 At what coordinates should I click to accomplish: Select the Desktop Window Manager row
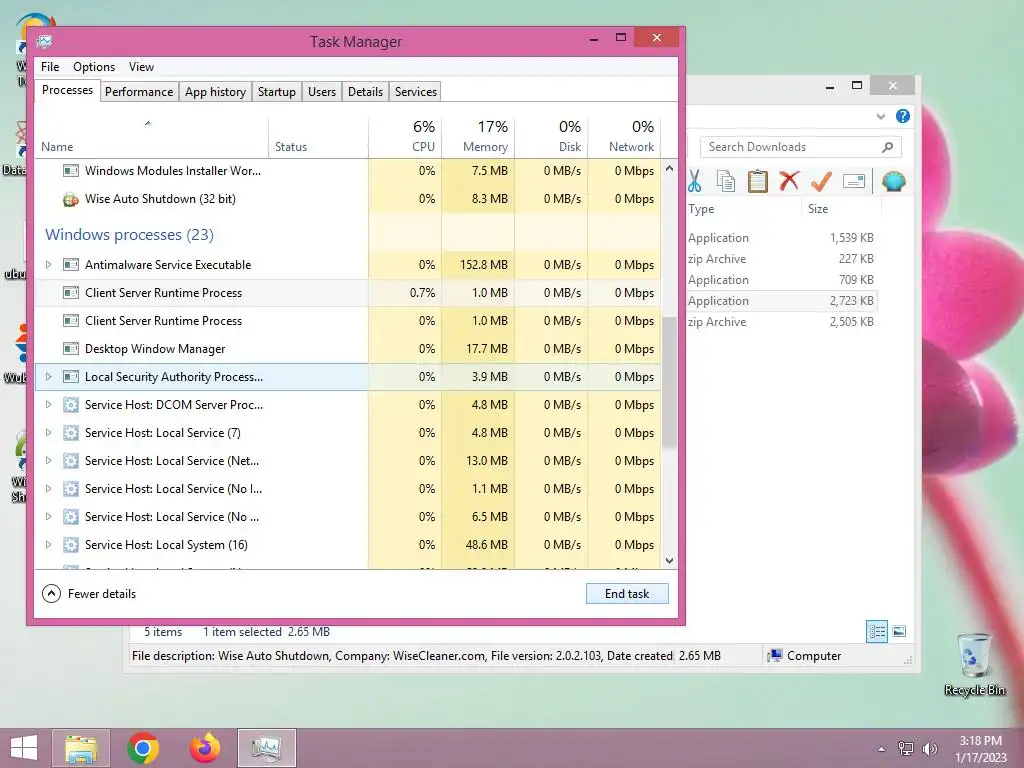click(347, 349)
